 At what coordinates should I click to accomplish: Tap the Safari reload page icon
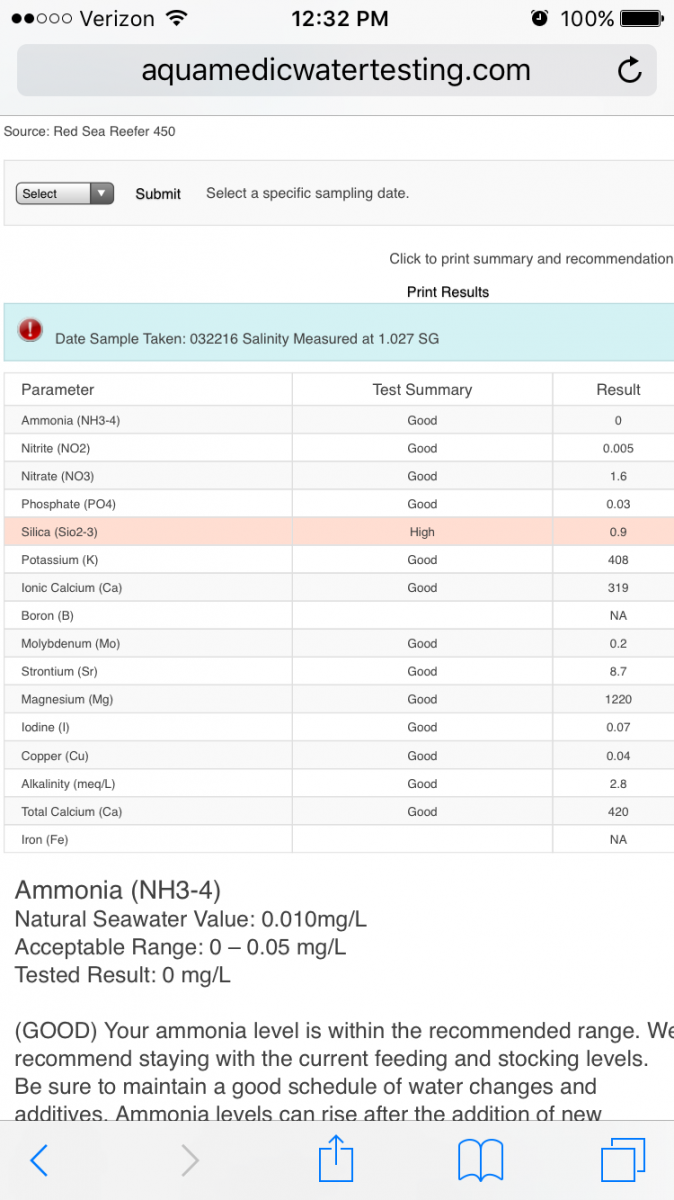[x=629, y=70]
